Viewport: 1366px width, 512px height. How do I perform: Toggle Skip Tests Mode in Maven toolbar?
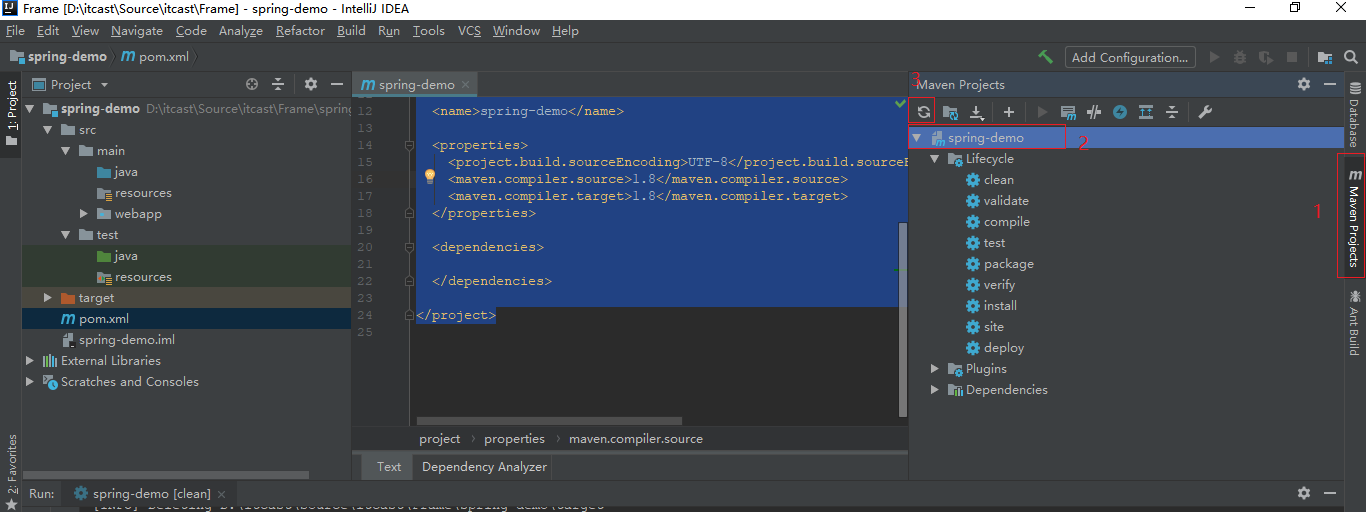(x=1120, y=112)
